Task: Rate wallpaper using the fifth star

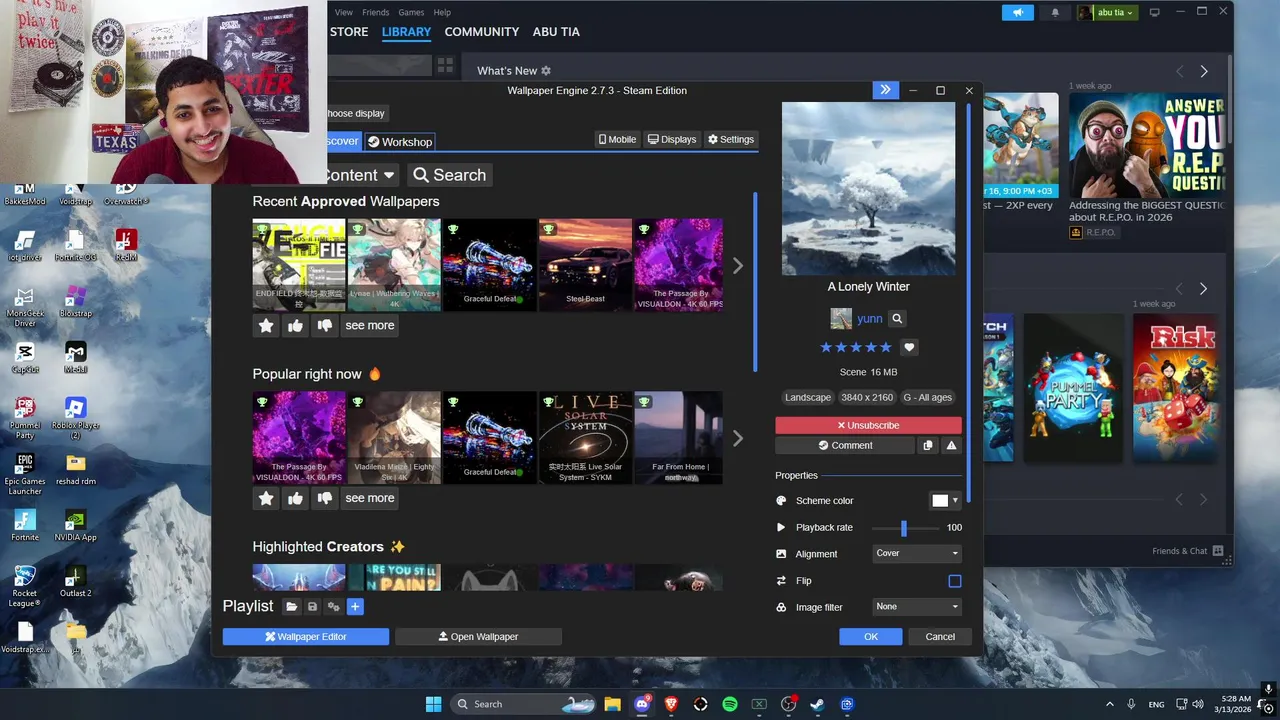Action: click(885, 347)
